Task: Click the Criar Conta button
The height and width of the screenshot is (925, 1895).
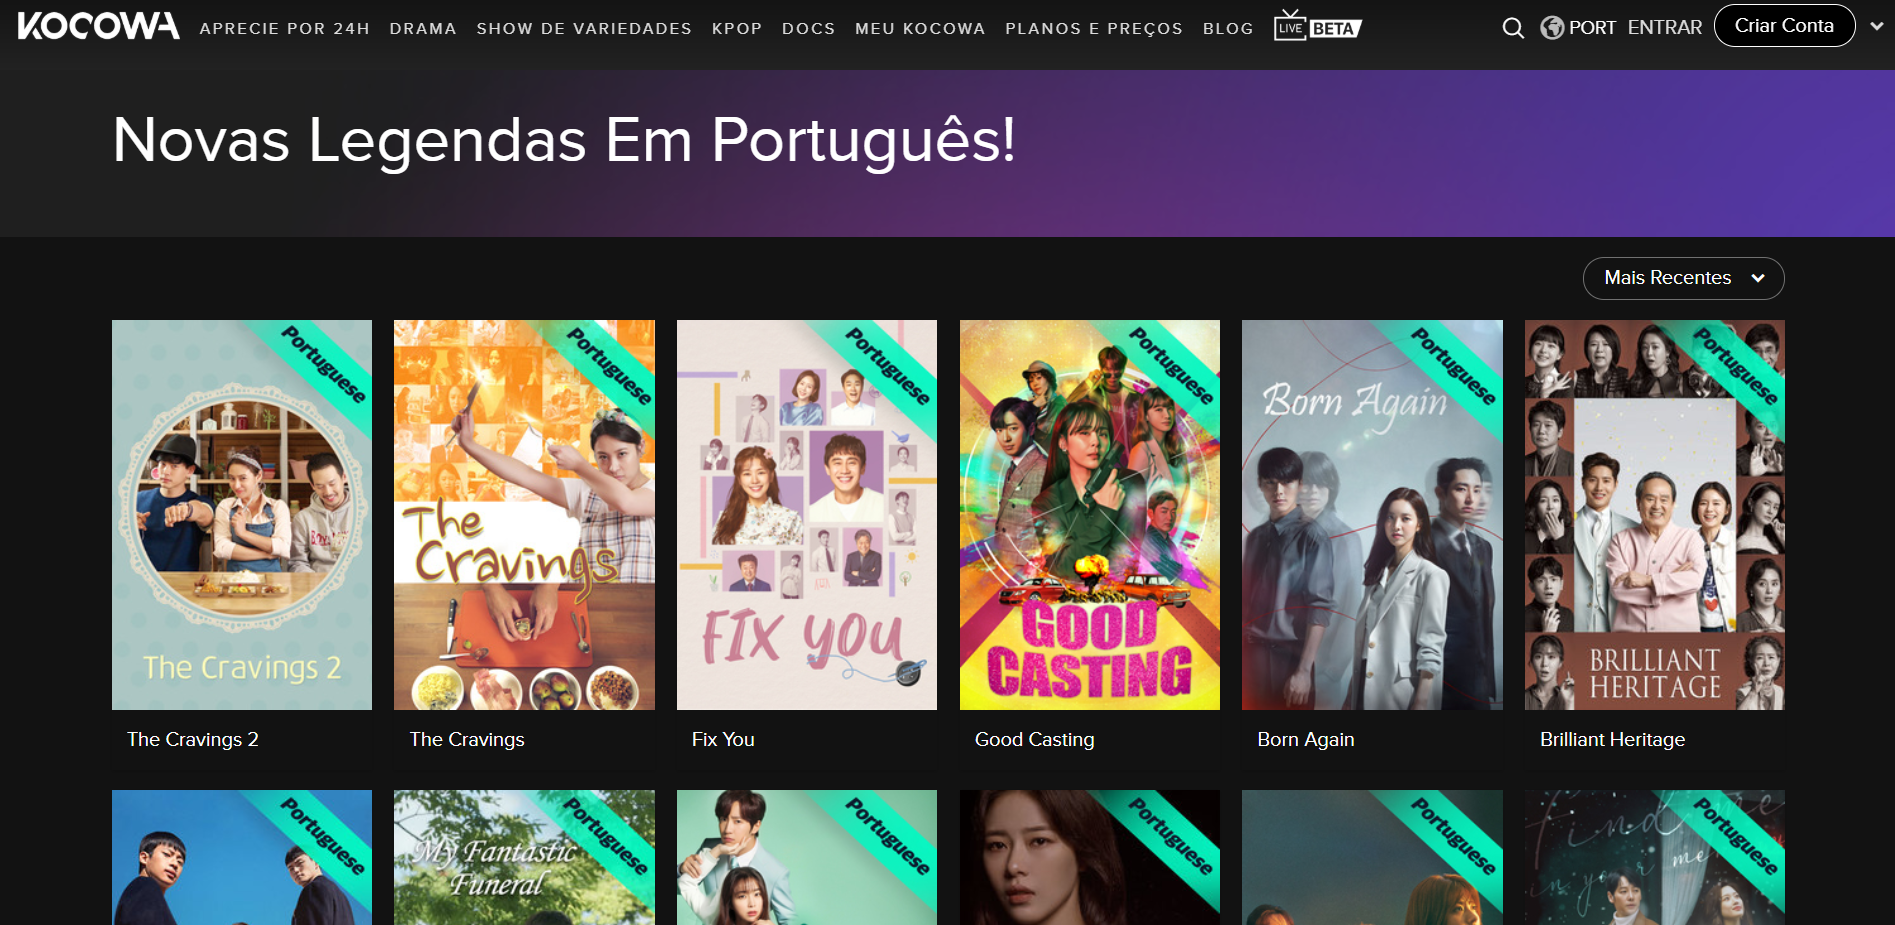Action: pyautogui.click(x=1784, y=26)
